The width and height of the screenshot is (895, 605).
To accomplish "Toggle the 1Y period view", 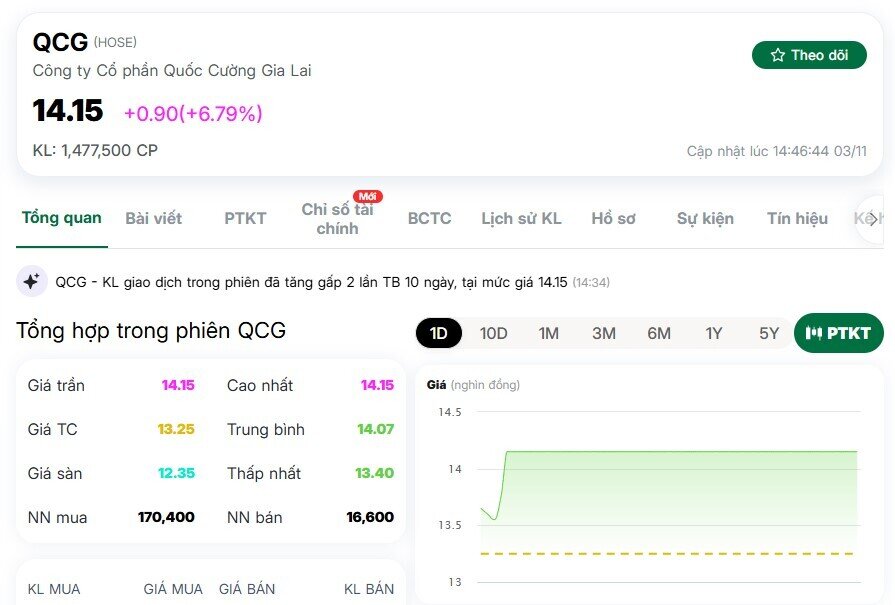I will (x=714, y=333).
